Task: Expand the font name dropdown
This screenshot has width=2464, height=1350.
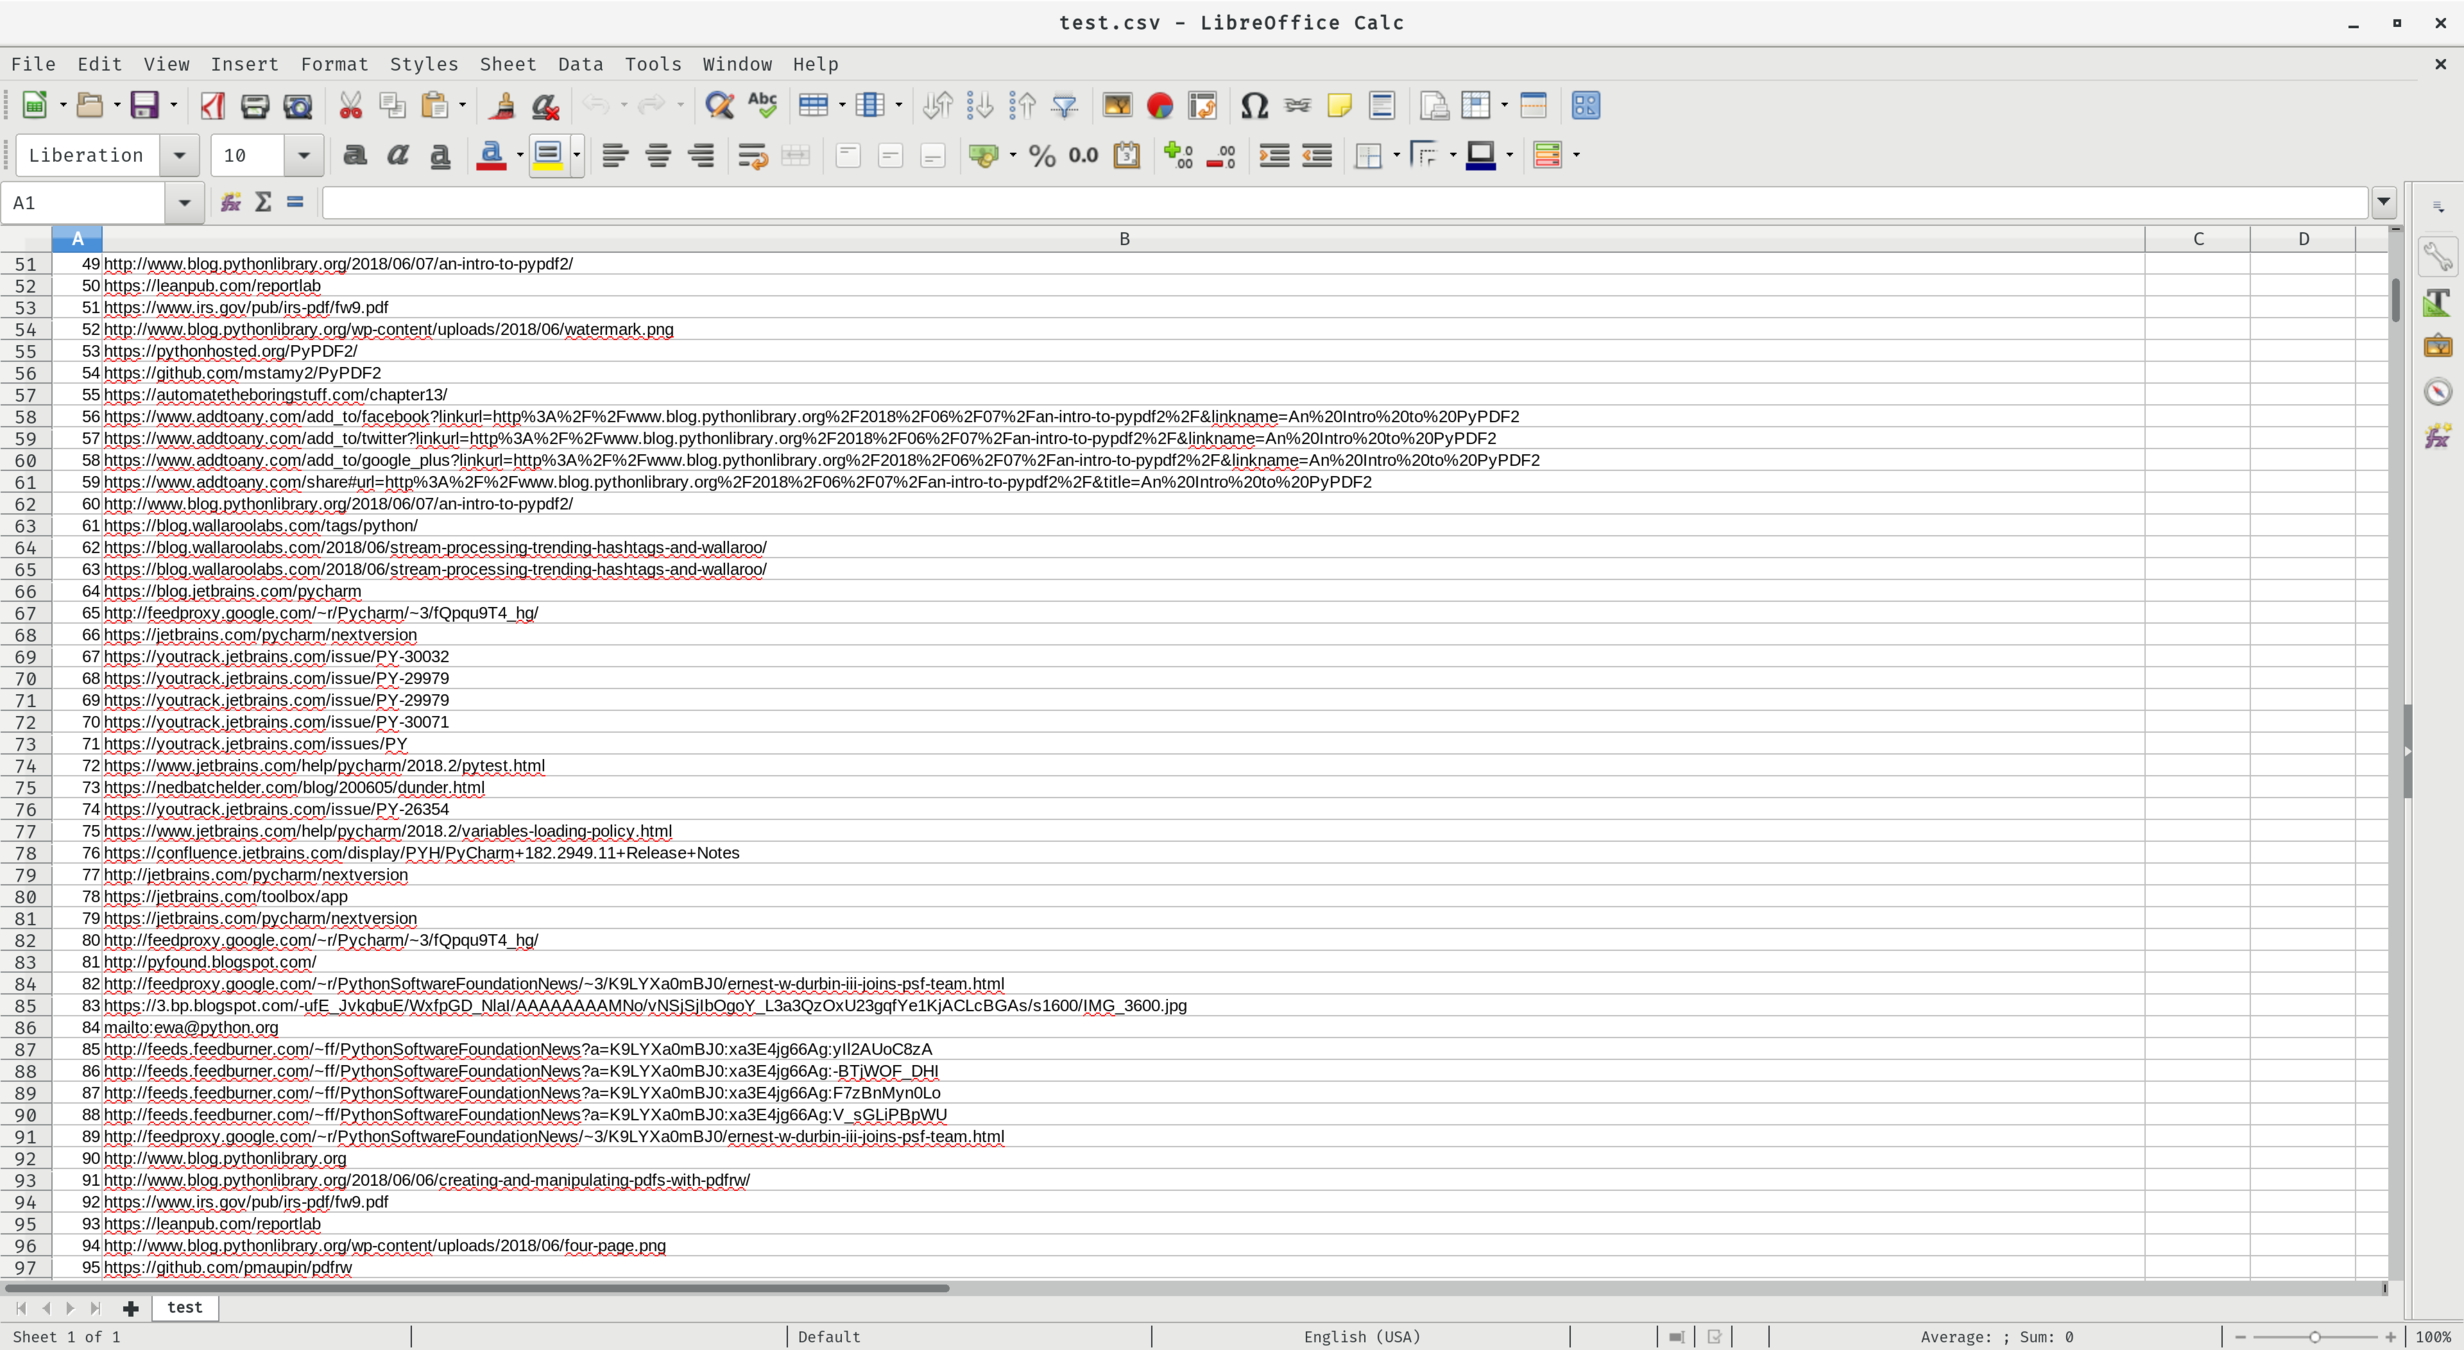Action: pyautogui.click(x=180, y=155)
